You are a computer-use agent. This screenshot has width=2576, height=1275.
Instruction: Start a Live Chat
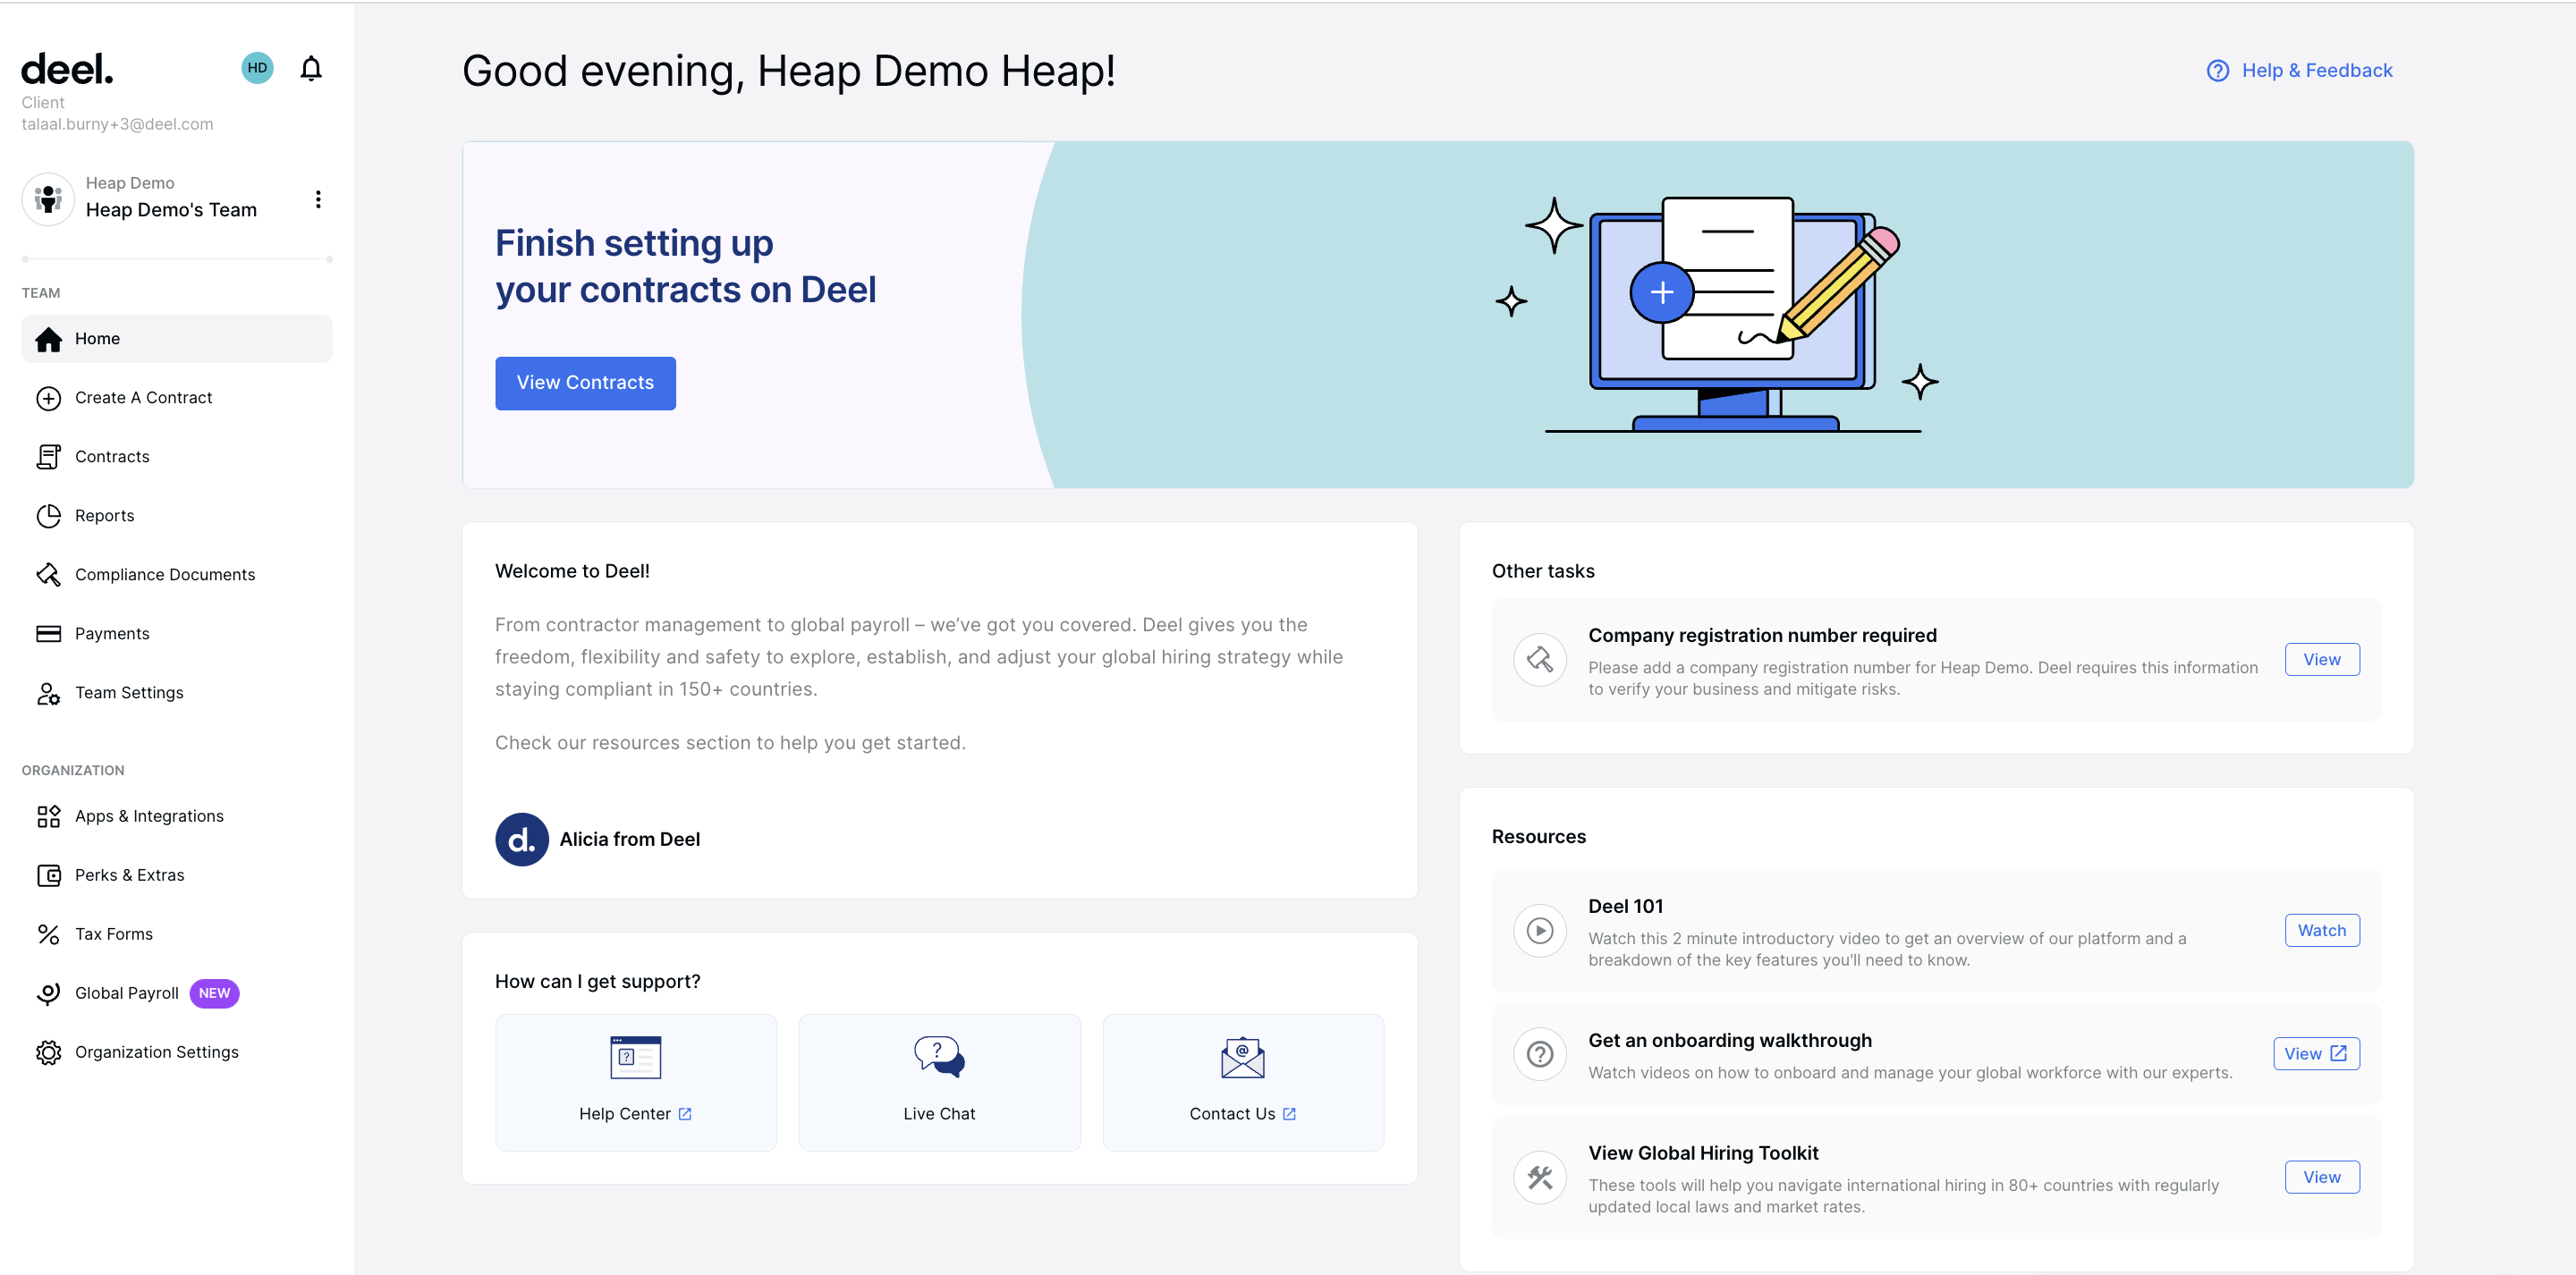939,1082
